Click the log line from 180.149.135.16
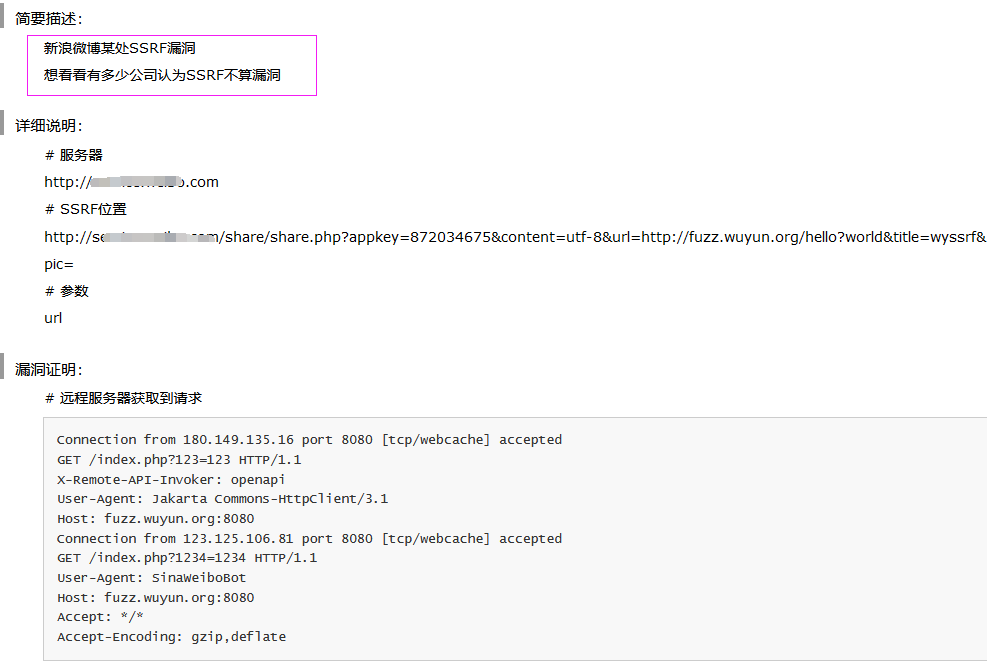The image size is (987, 670). 309,440
